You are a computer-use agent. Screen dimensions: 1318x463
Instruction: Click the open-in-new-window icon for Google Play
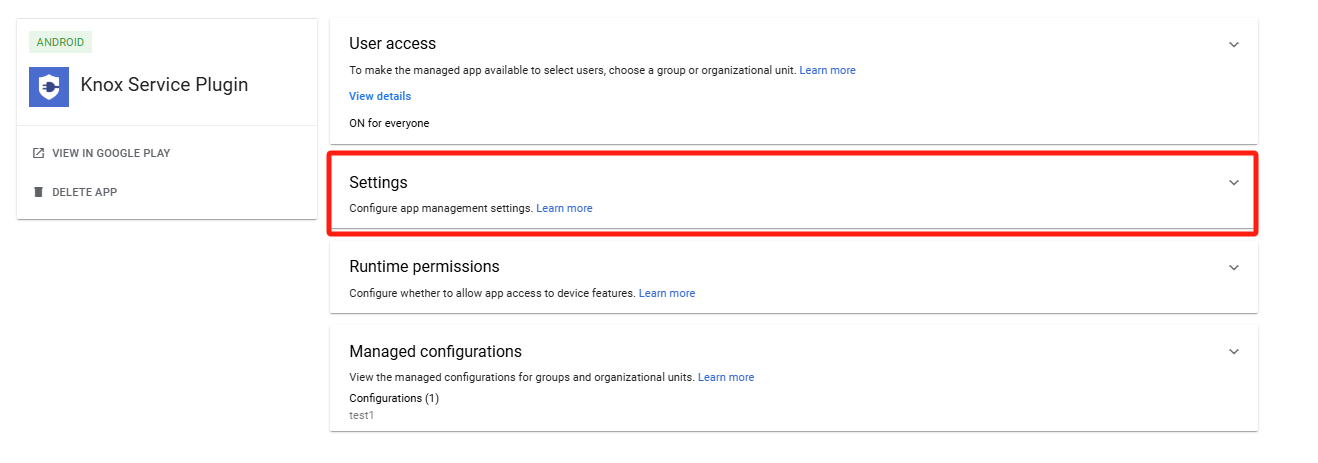tap(38, 153)
